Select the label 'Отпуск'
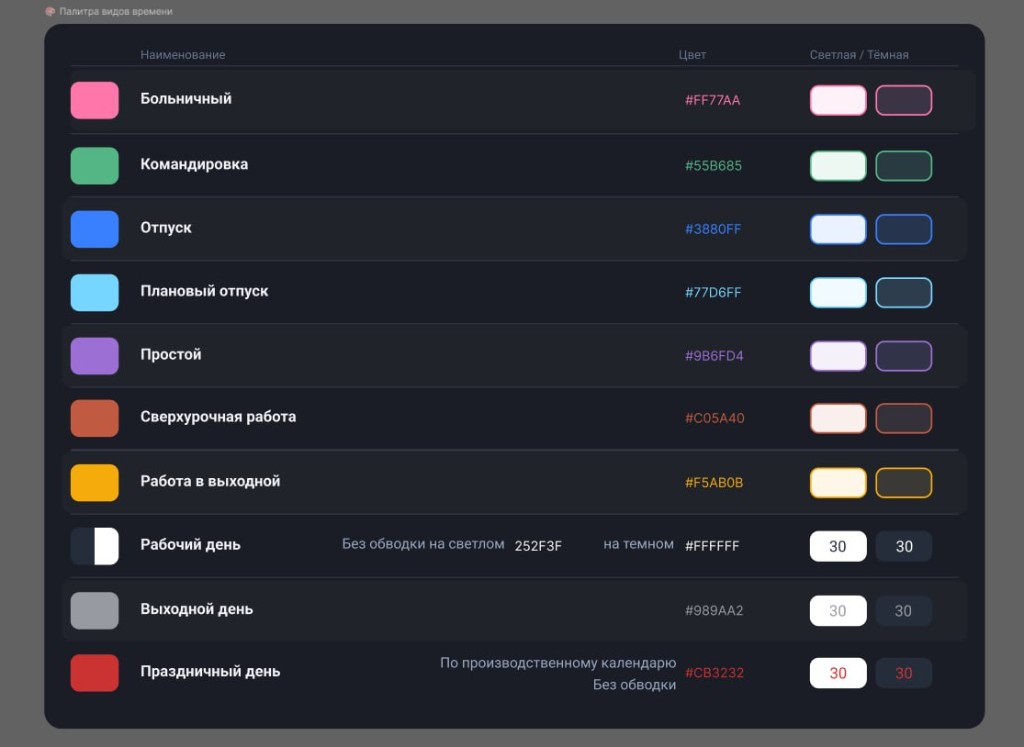The width and height of the screenshot is (1024, 747). click(x=166, y=228)
